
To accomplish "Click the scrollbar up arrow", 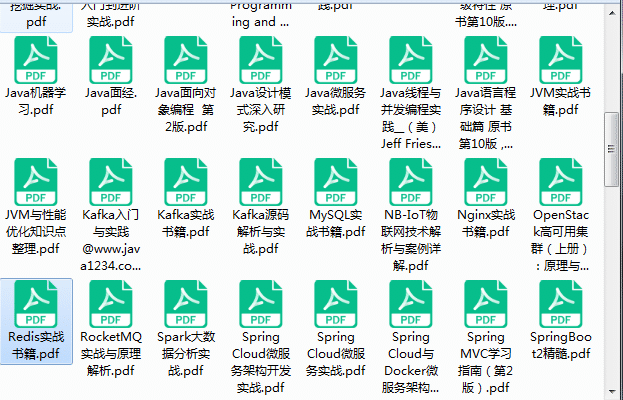I will pos(612,13).
